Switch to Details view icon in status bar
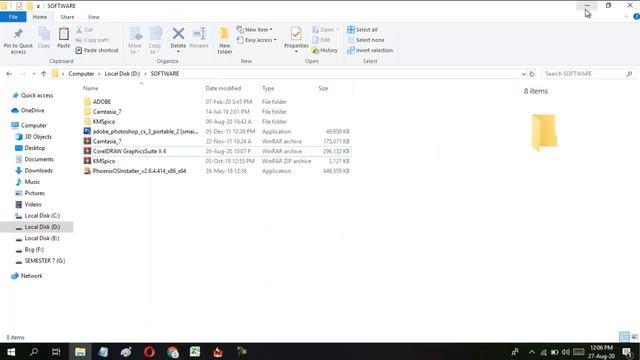Image resolution: width=640 pixels, height=360 pixels. point(624,337)
